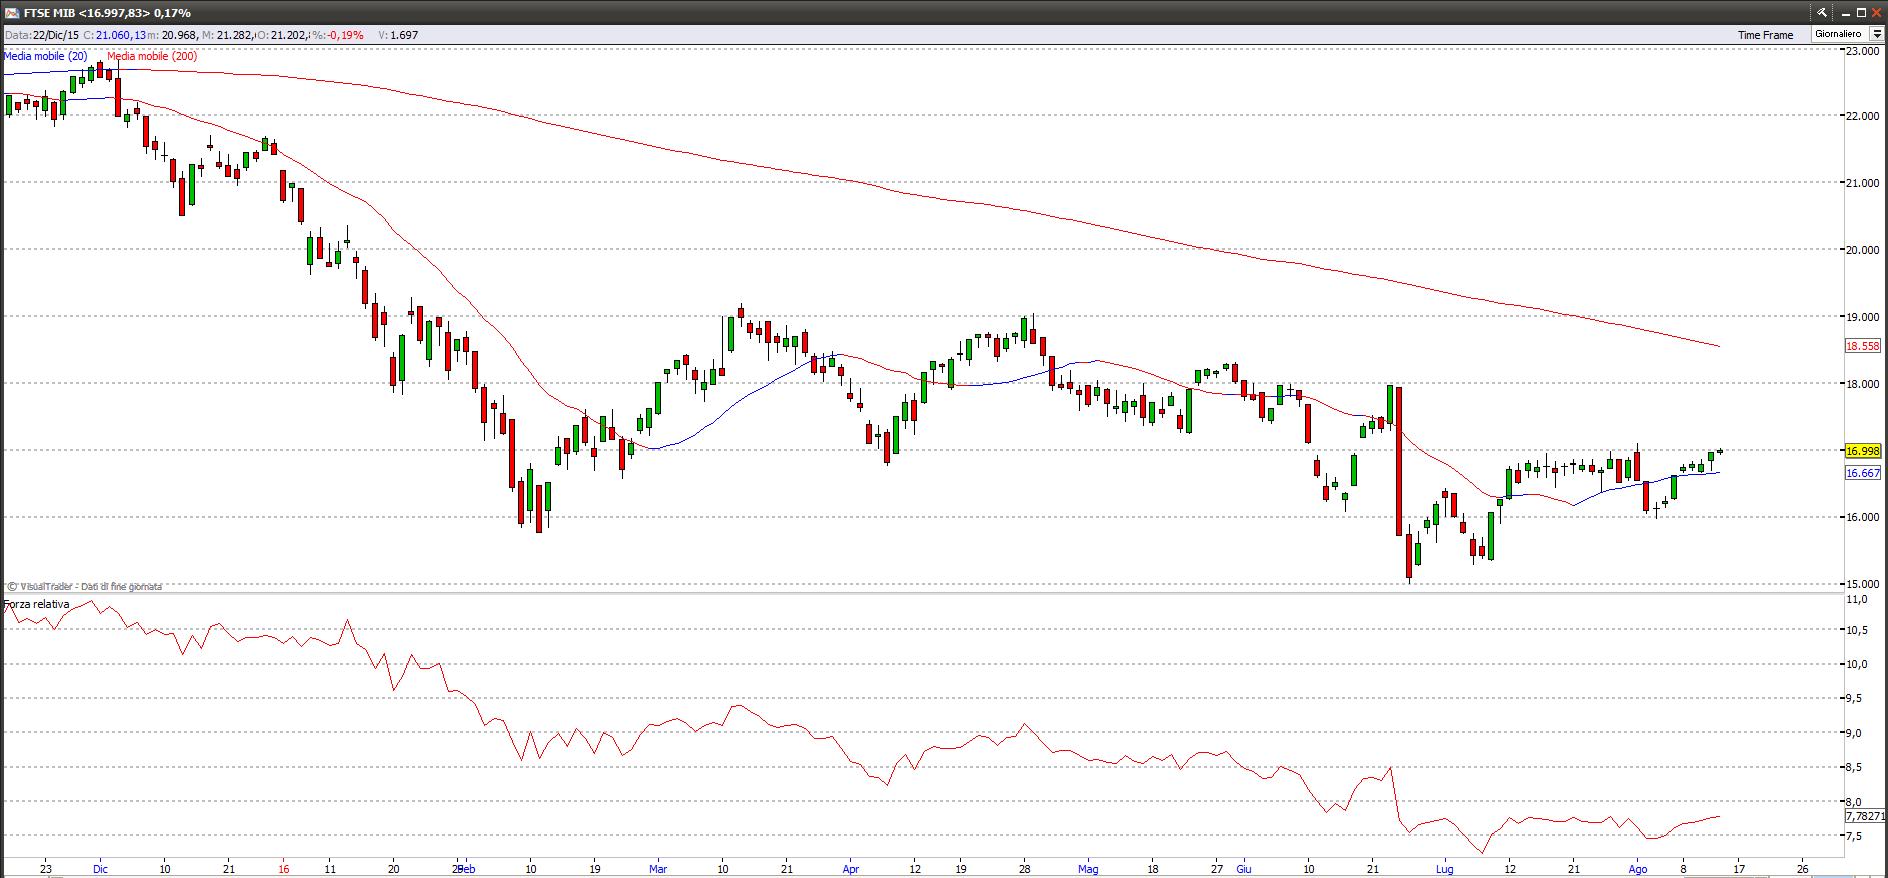Click the 15.000 price axis label
The image size is (1888, 878).
1863,584
